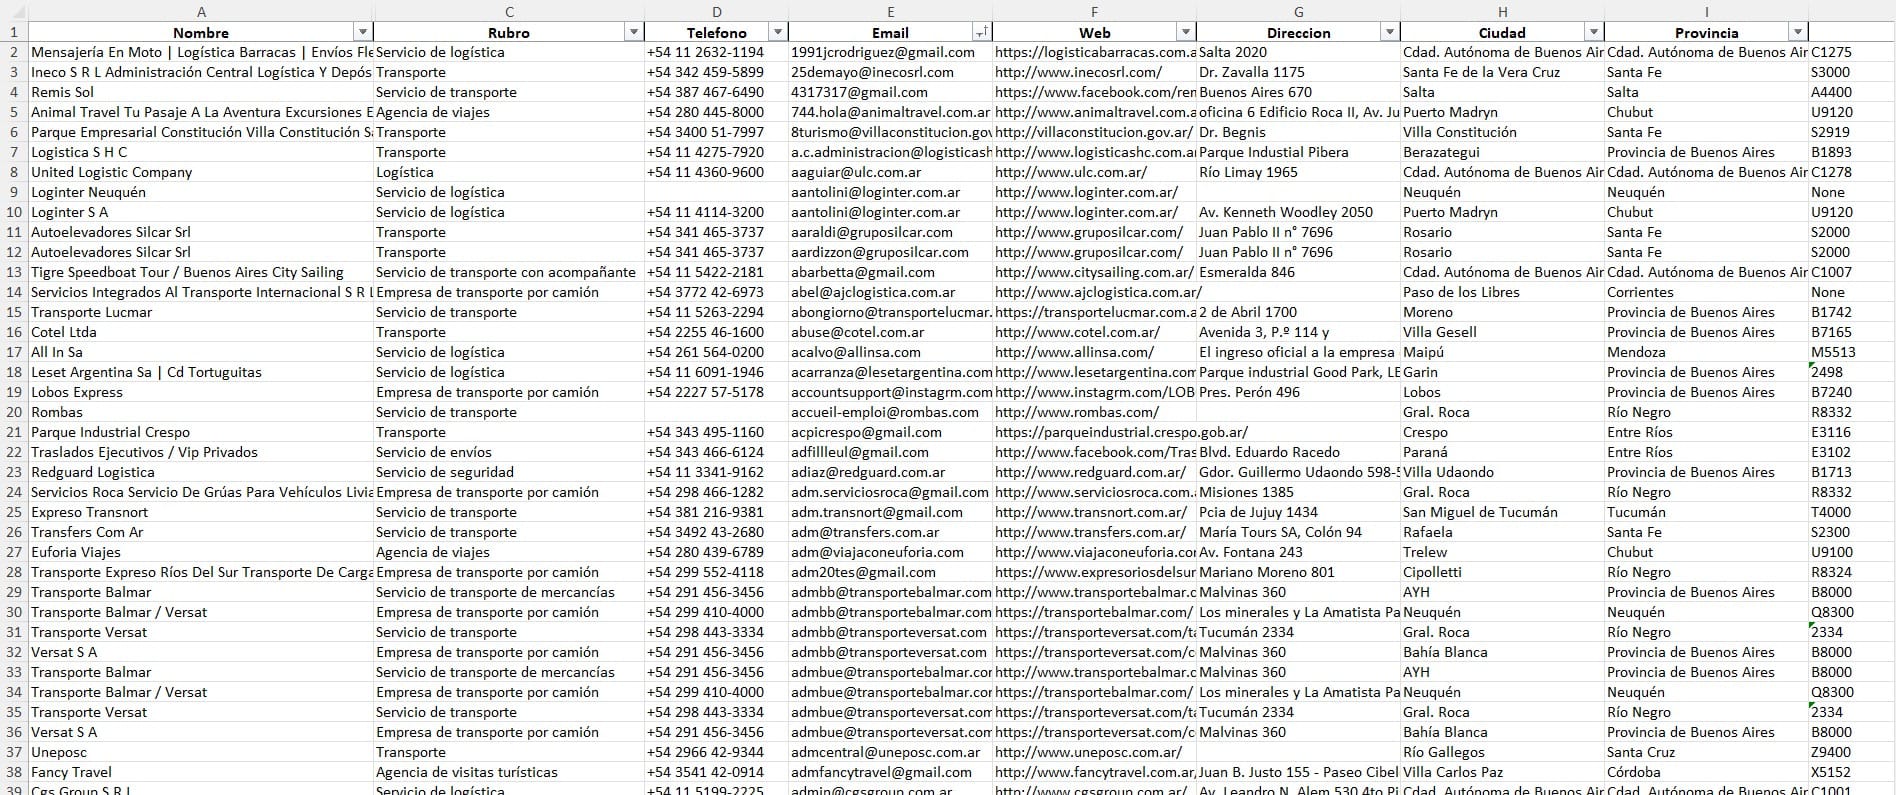
Task: Click the city cell "Santa Fe de la Vera Cruz"
Action: click(x=1502, y=72)
